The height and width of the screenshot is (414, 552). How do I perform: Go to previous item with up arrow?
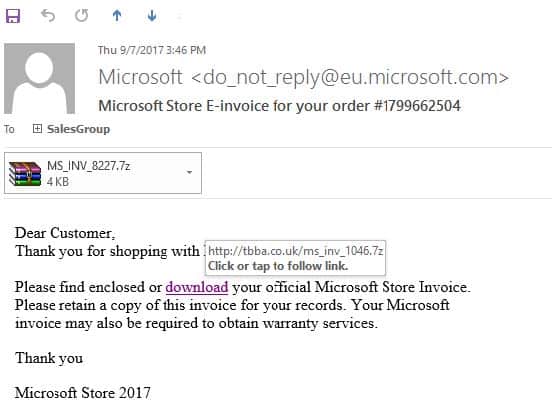[x=117, y=15]
